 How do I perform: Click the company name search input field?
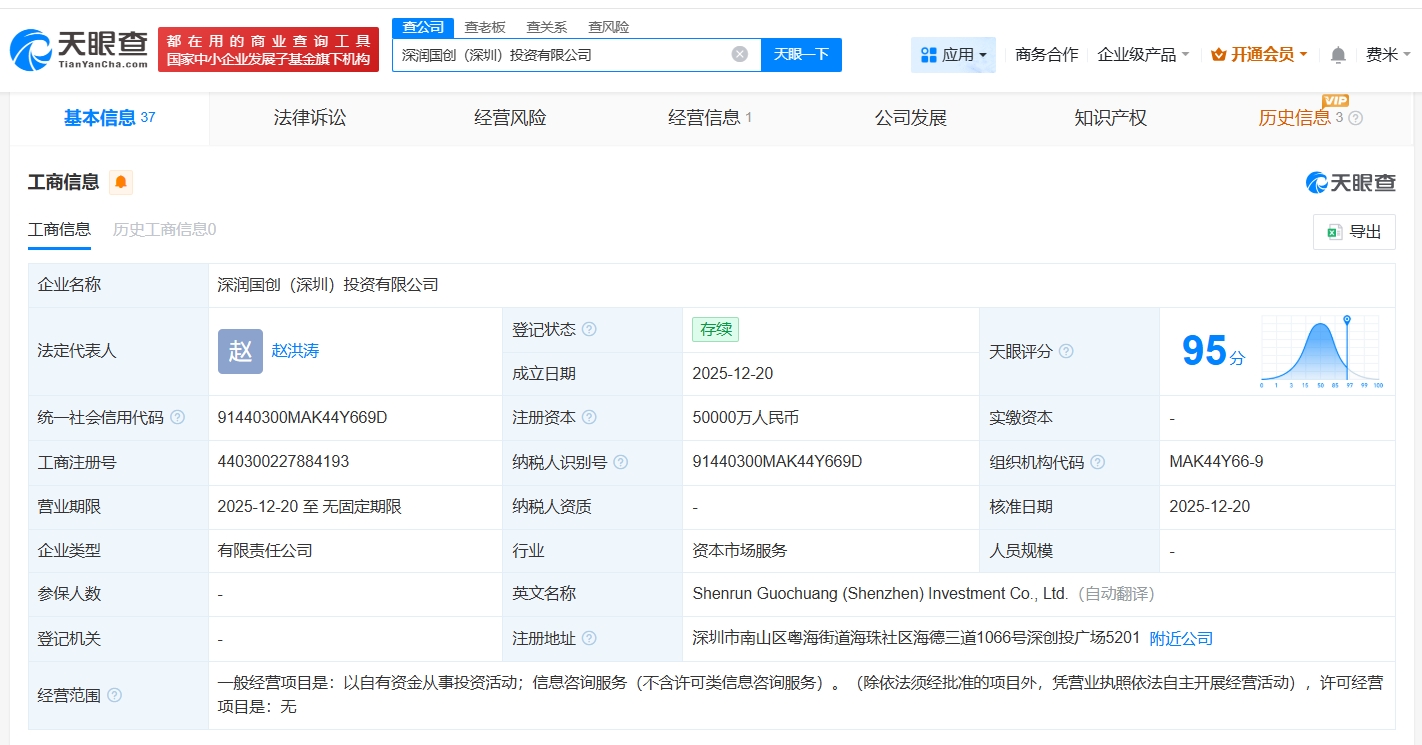point(560,55)
